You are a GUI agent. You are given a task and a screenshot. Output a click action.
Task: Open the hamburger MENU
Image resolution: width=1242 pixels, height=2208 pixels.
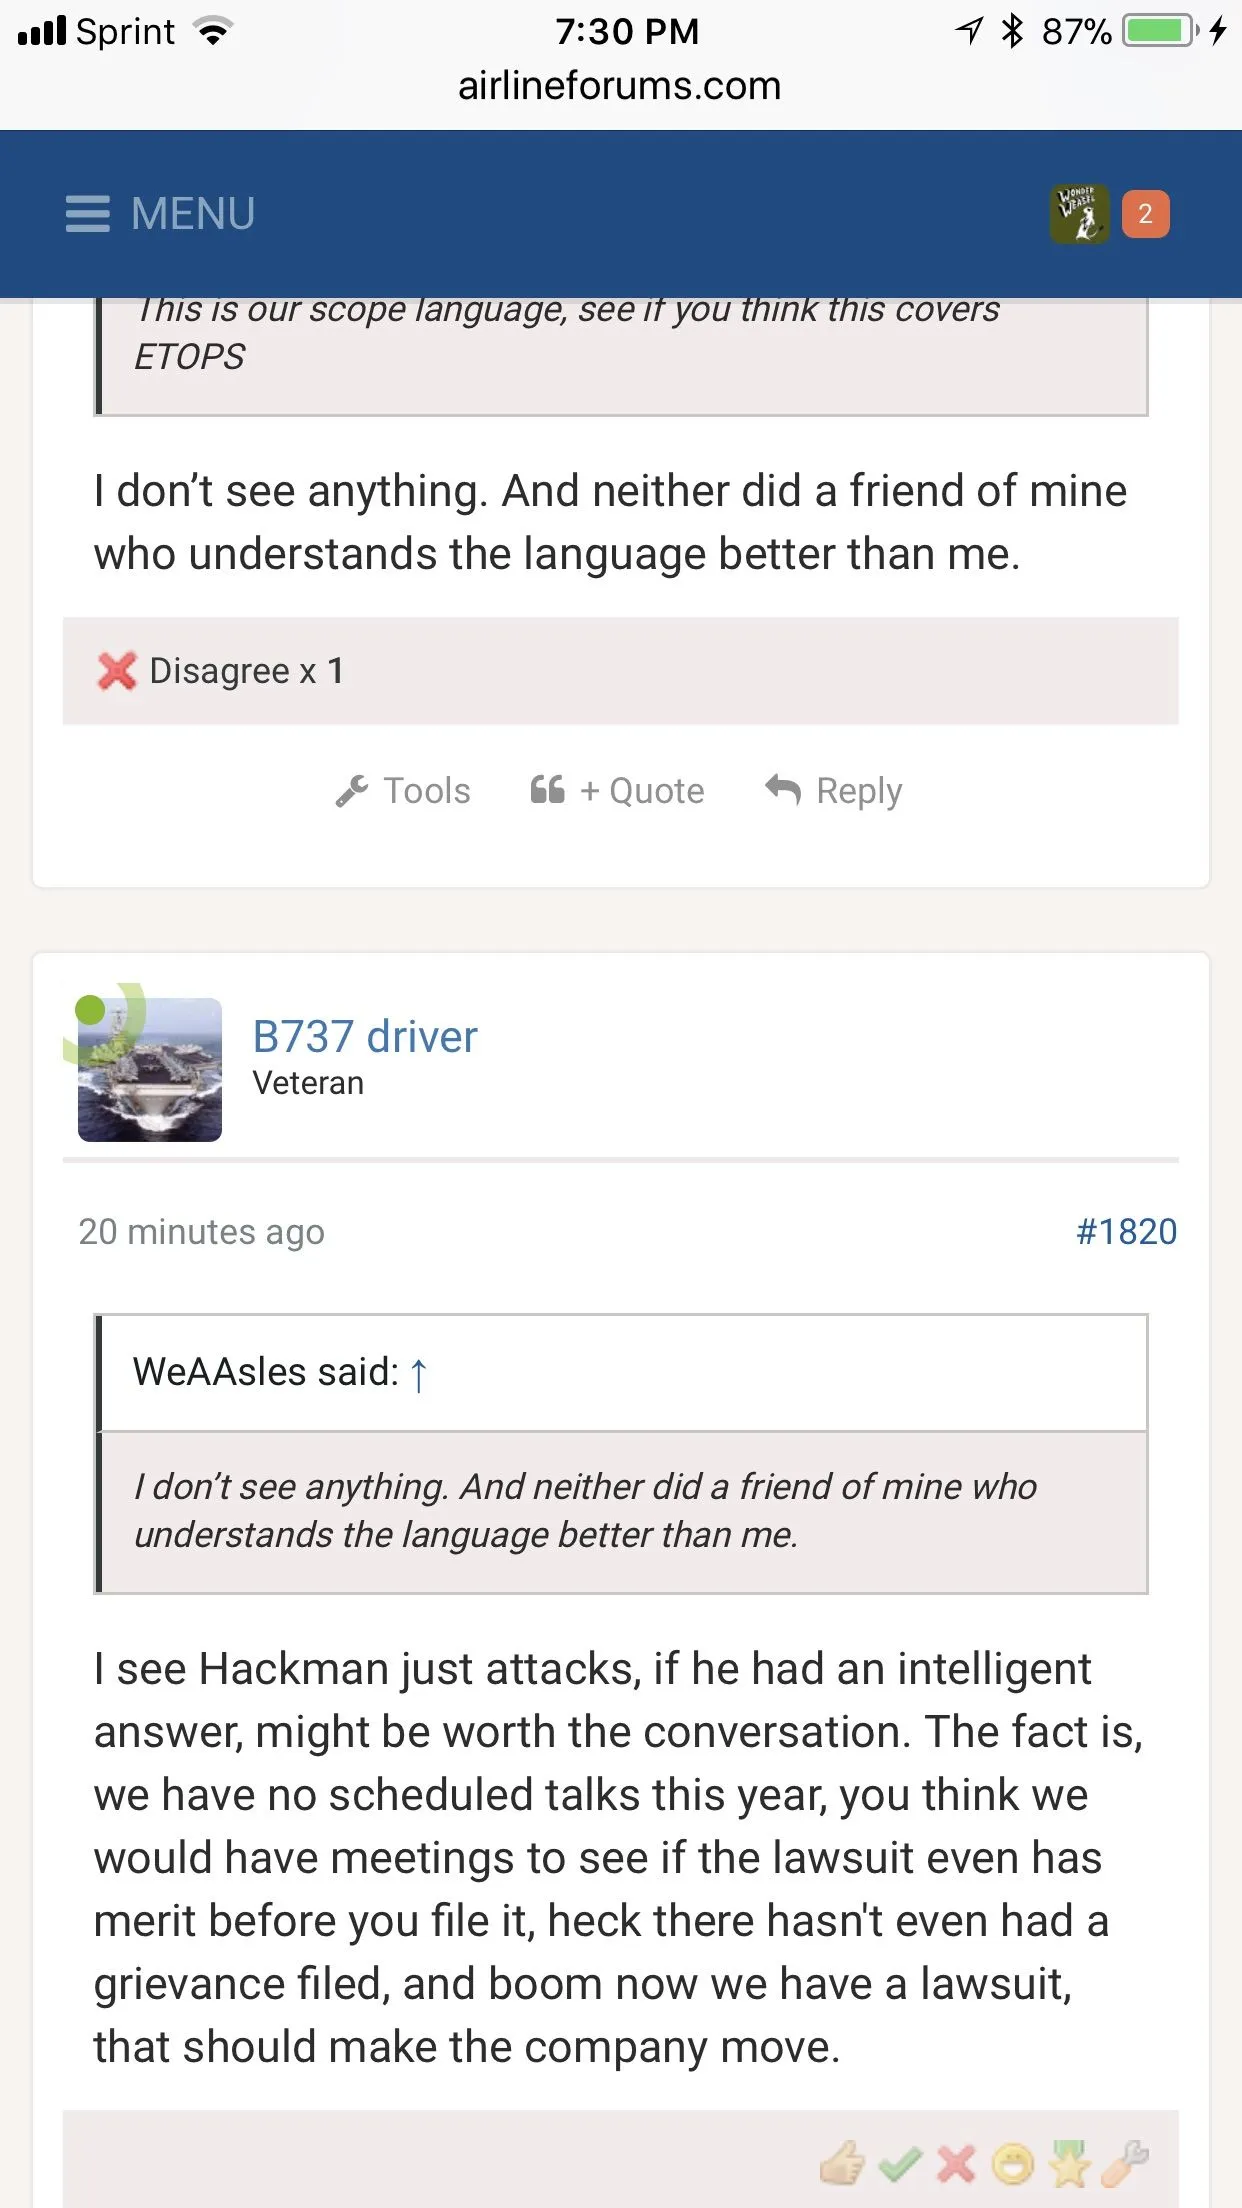tap(160, 214)
